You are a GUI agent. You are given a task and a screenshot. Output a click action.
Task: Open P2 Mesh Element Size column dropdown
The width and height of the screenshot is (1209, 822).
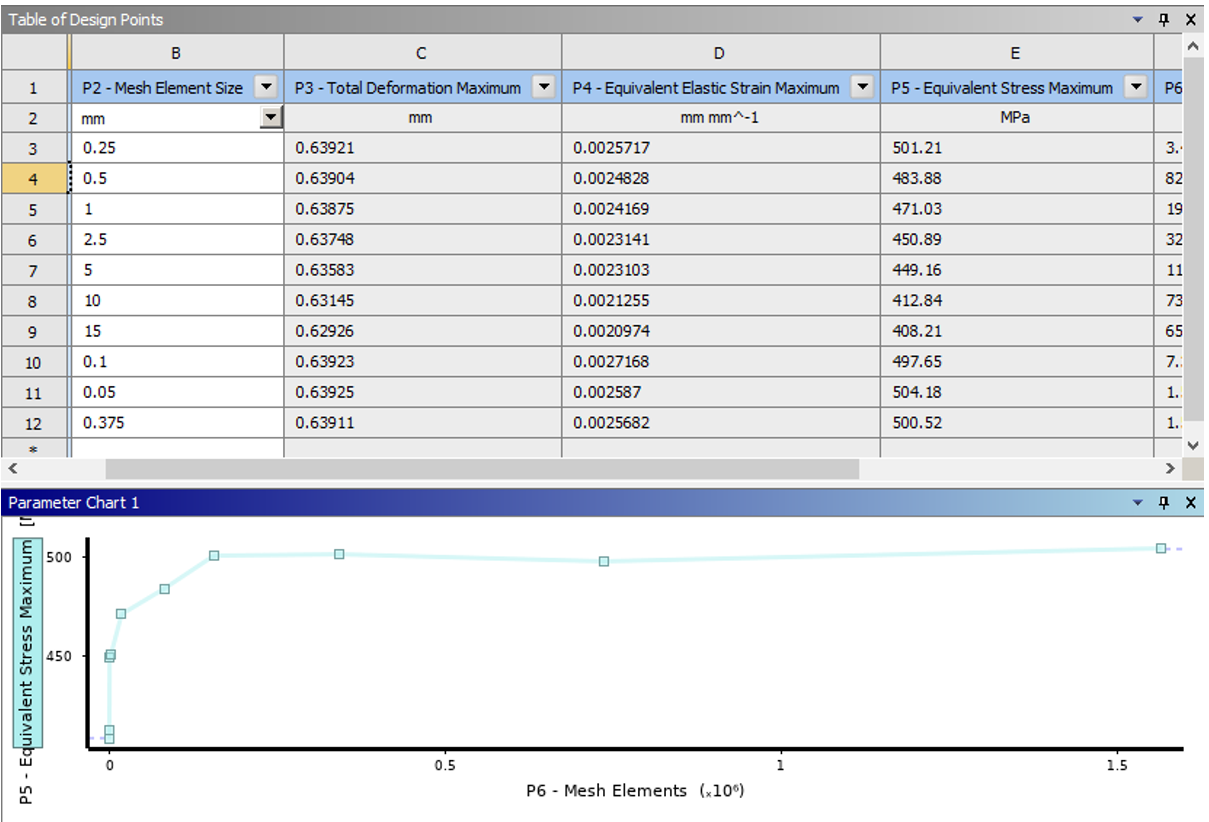pyautogui.click(x=265, y=88)
